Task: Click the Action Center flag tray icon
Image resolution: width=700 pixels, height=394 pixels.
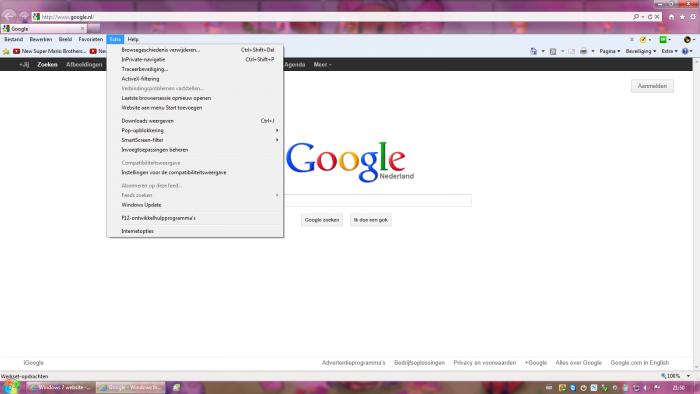Action: (657, 388)
